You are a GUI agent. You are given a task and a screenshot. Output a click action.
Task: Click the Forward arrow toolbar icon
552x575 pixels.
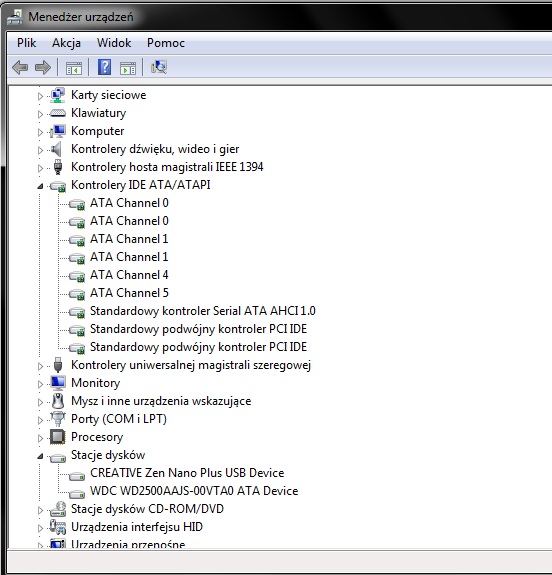pos(43,67)
